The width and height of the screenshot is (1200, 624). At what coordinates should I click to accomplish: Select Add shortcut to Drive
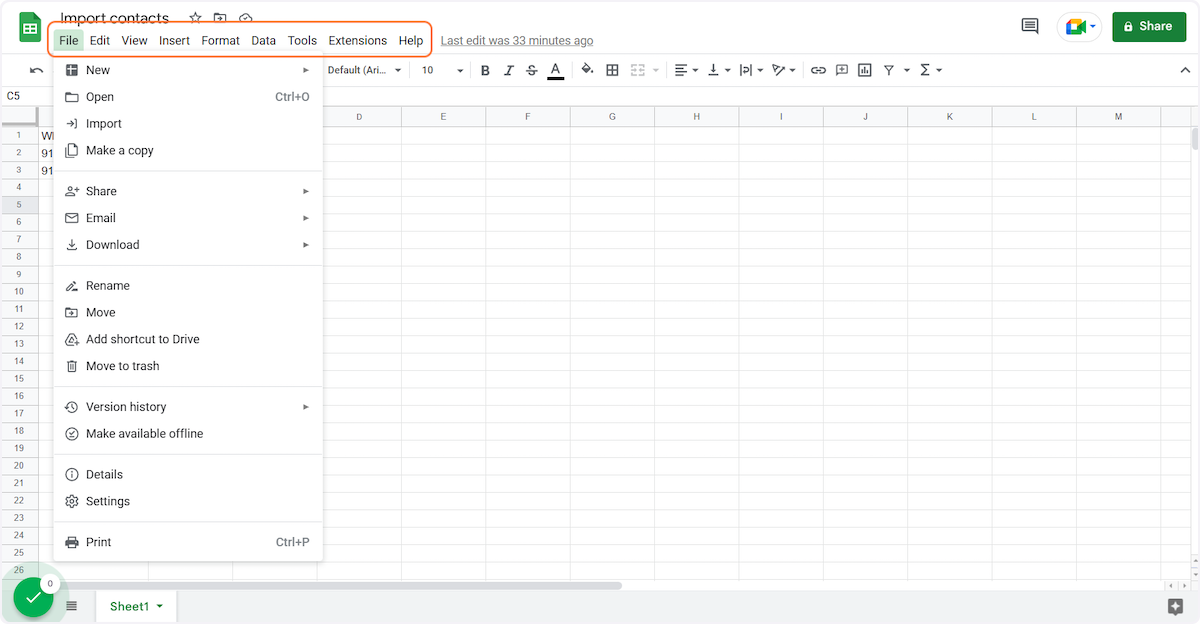point(188,340)
